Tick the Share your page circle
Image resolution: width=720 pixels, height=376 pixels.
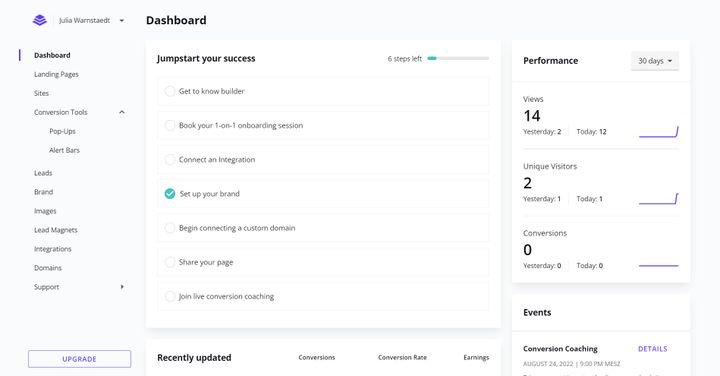170,262
